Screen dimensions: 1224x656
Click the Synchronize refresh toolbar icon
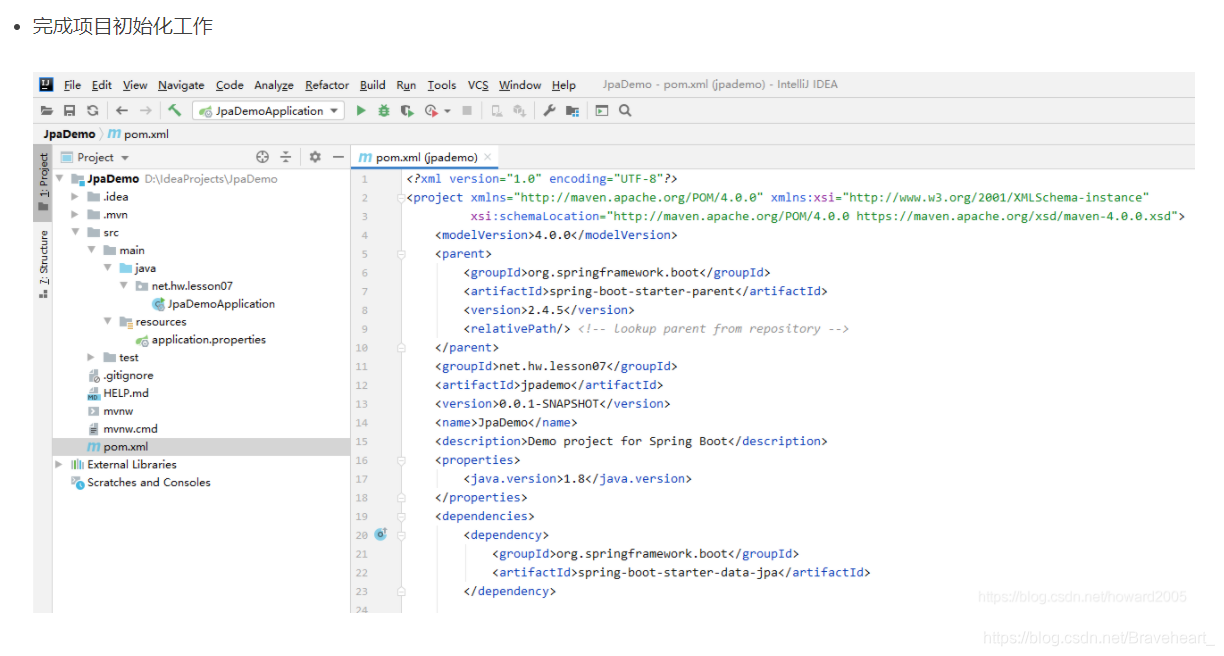click(93, 111)
